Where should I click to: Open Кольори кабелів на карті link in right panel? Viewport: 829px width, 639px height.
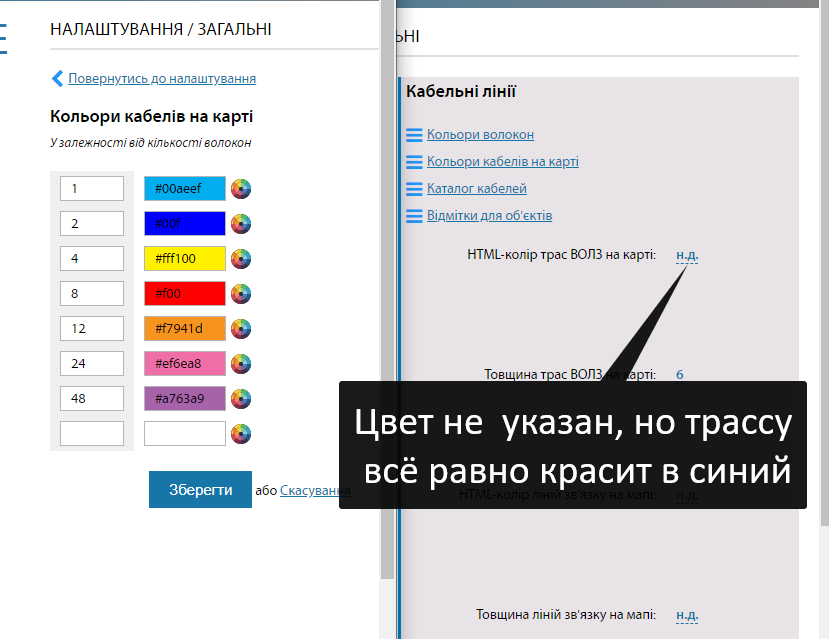[x=503, y=162]
